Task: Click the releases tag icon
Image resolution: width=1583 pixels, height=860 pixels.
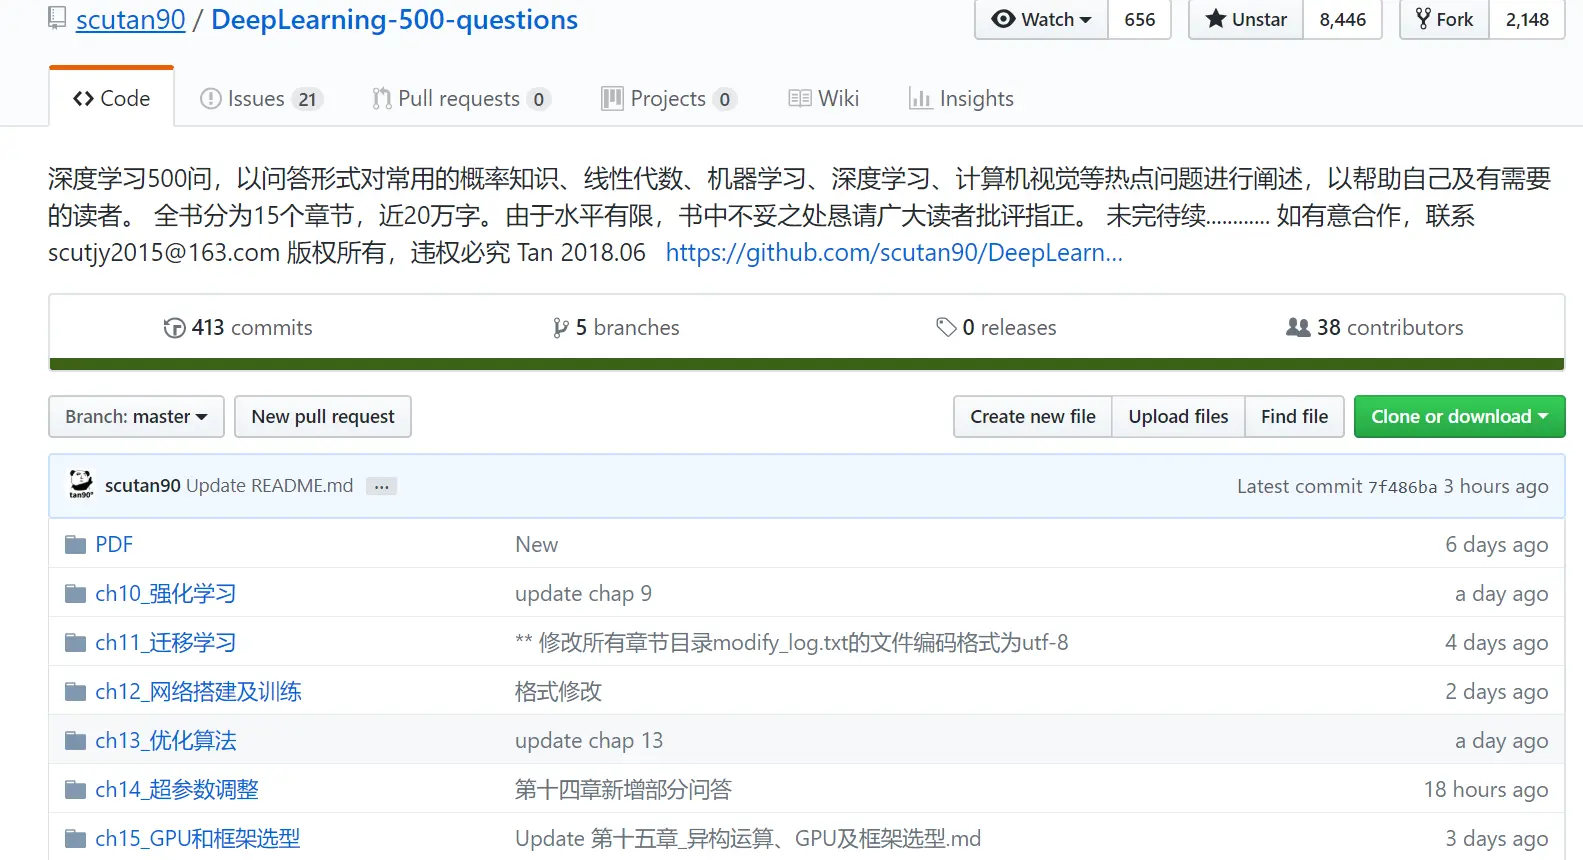Action: click(x=946, y=327)
